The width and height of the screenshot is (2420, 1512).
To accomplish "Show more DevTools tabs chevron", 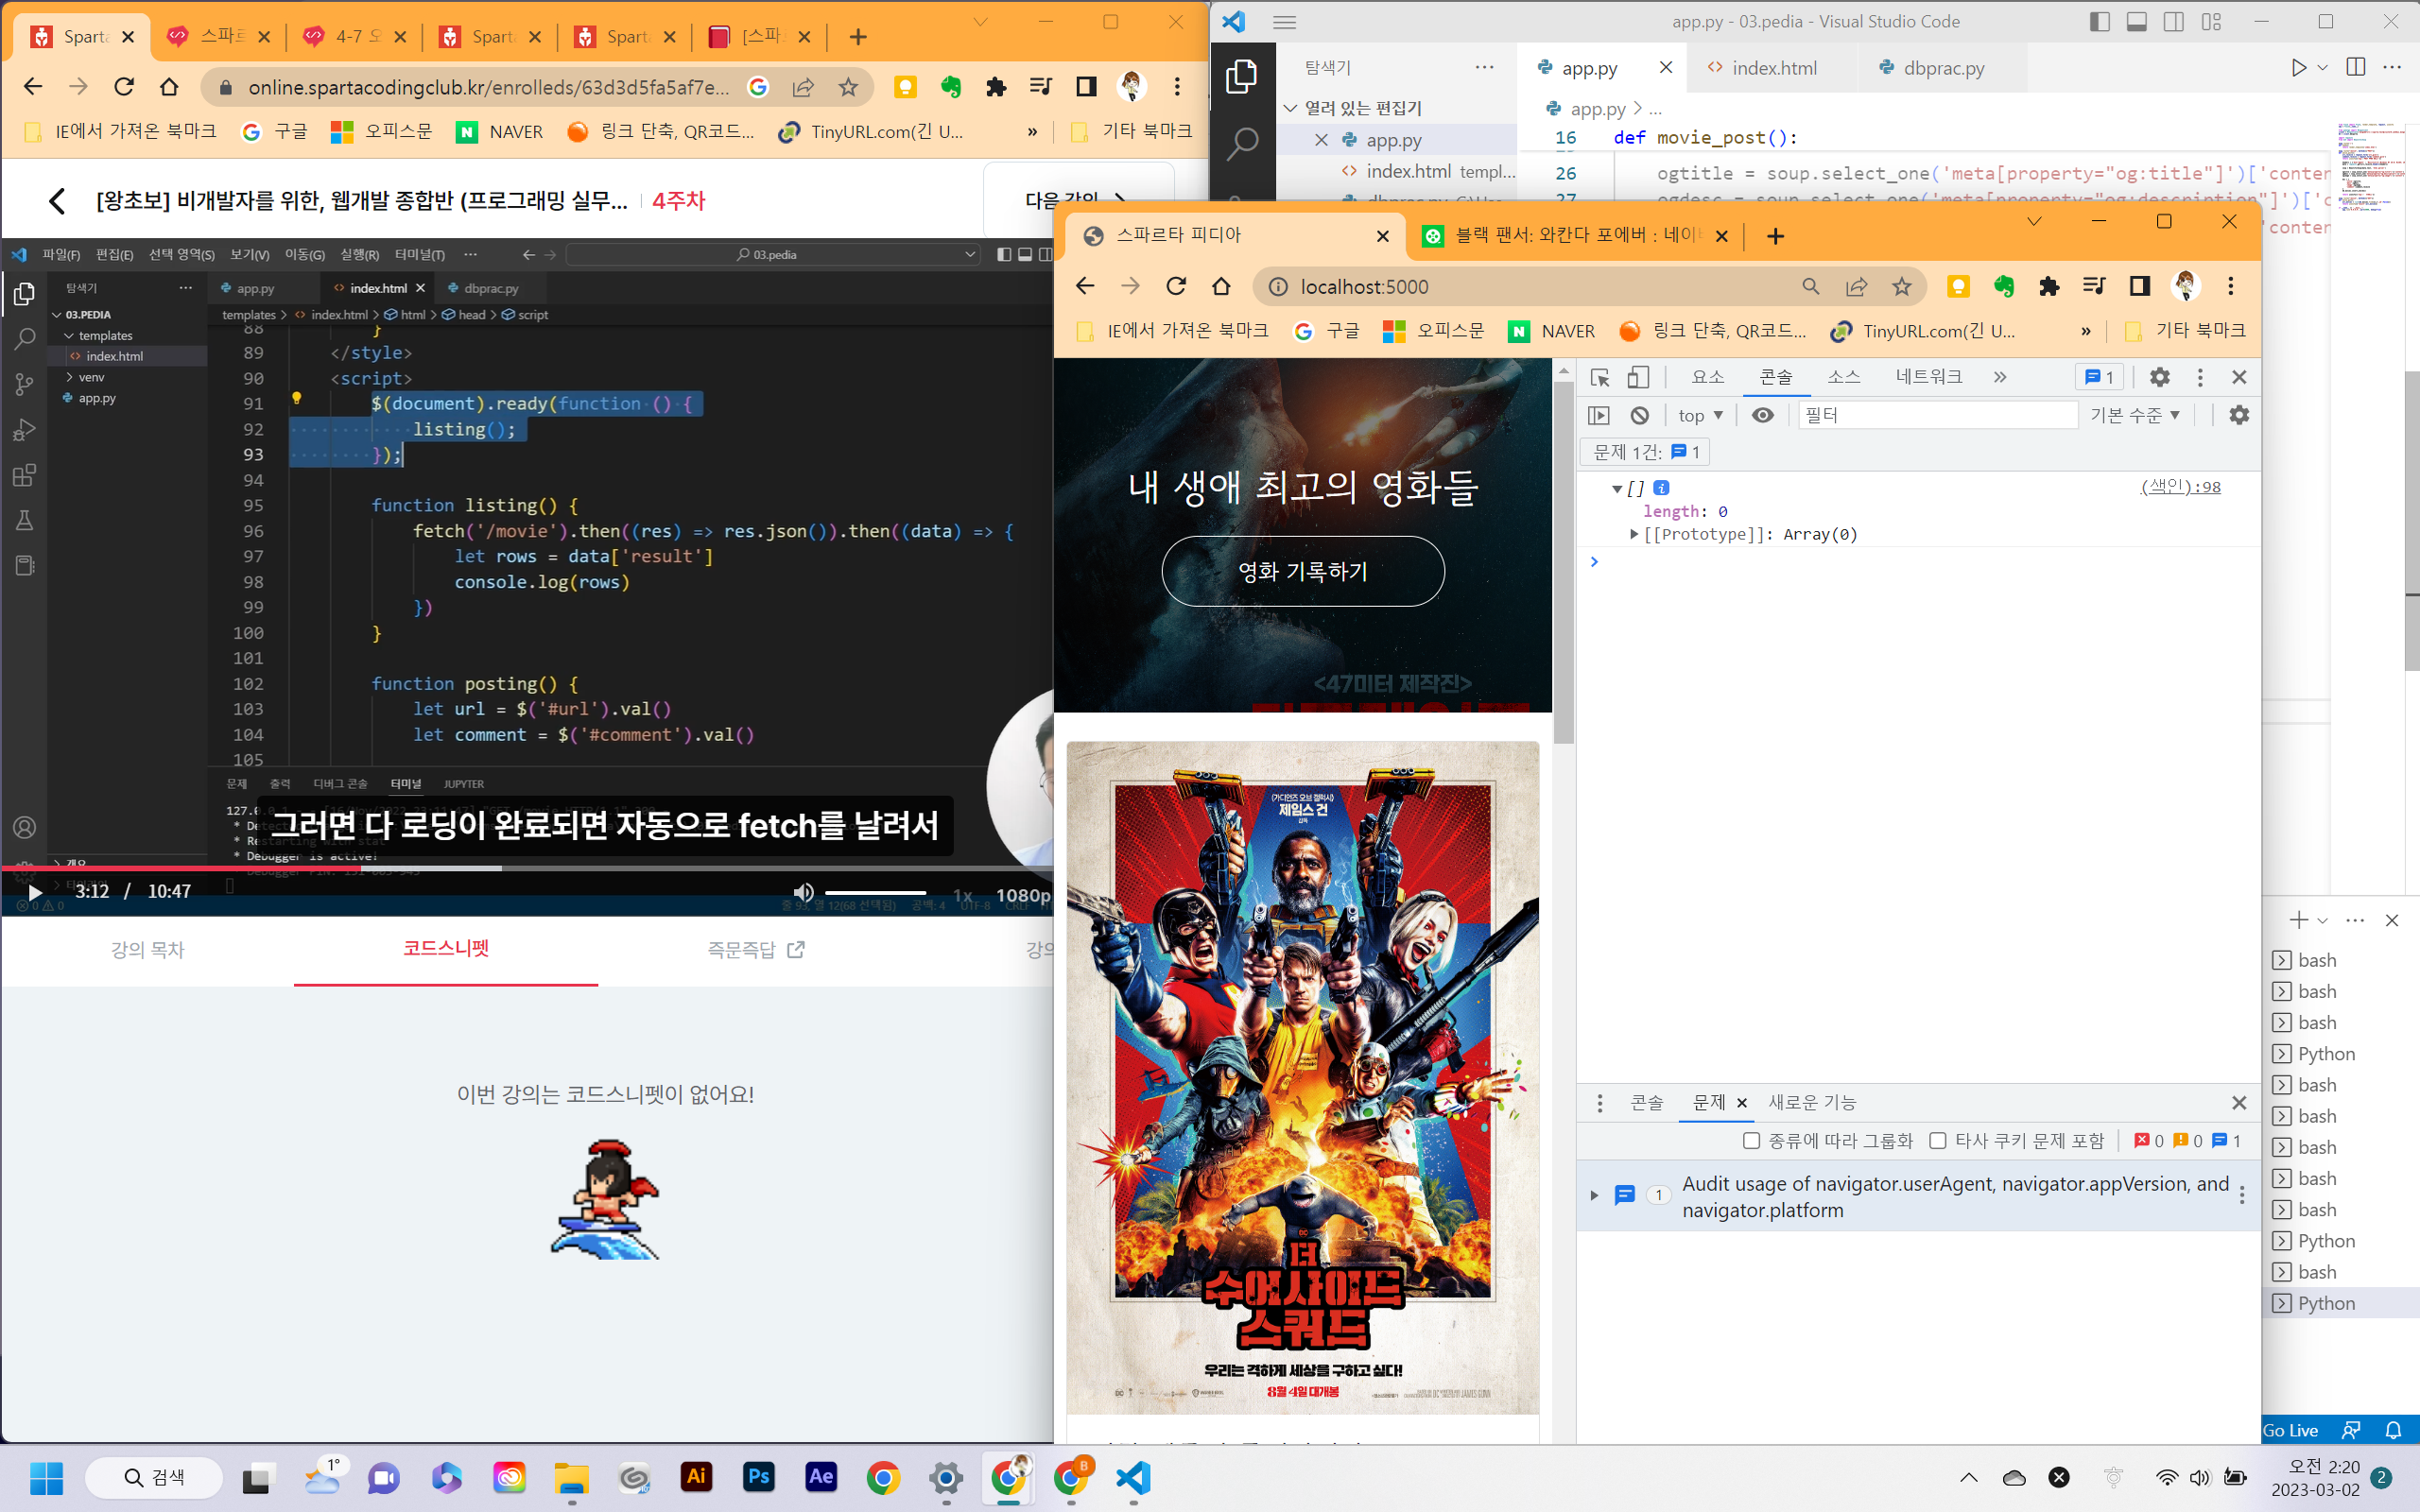I will pos(2000,377).
